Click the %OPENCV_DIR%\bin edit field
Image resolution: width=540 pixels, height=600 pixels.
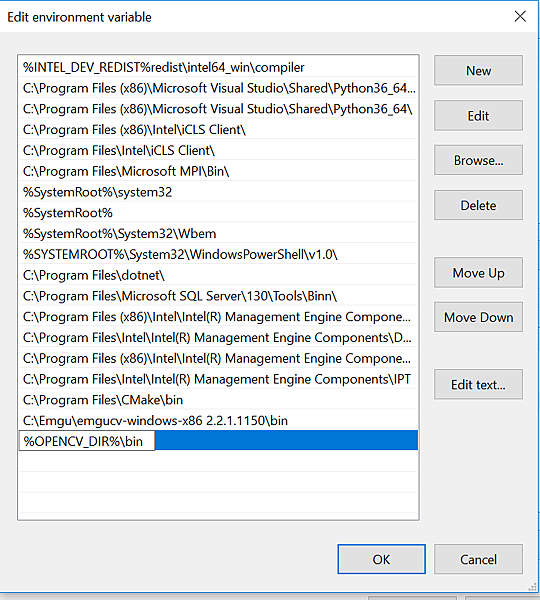[x=87, y=441]
